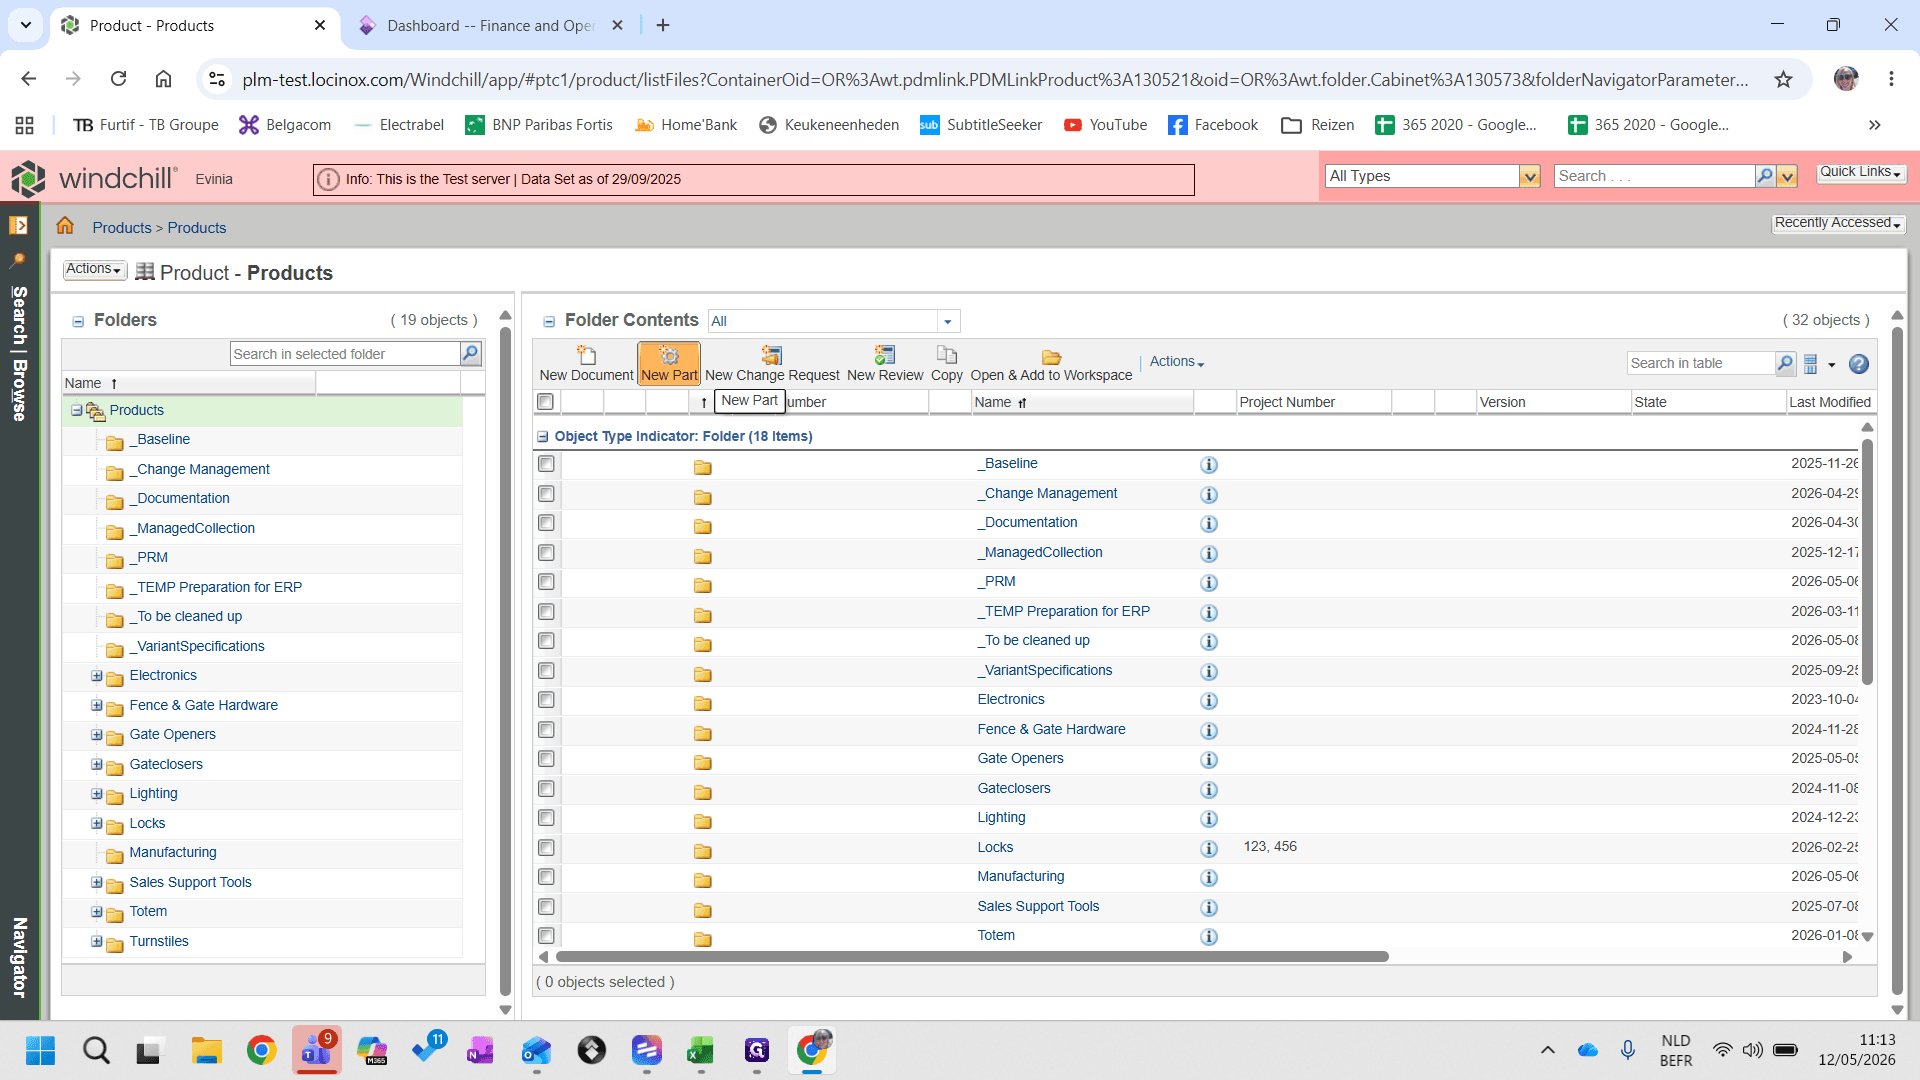Image resolution: width=1920 pixels, height=1080 pixels.
Task: Open Windows Start menu
Action: pos(40,1050)
